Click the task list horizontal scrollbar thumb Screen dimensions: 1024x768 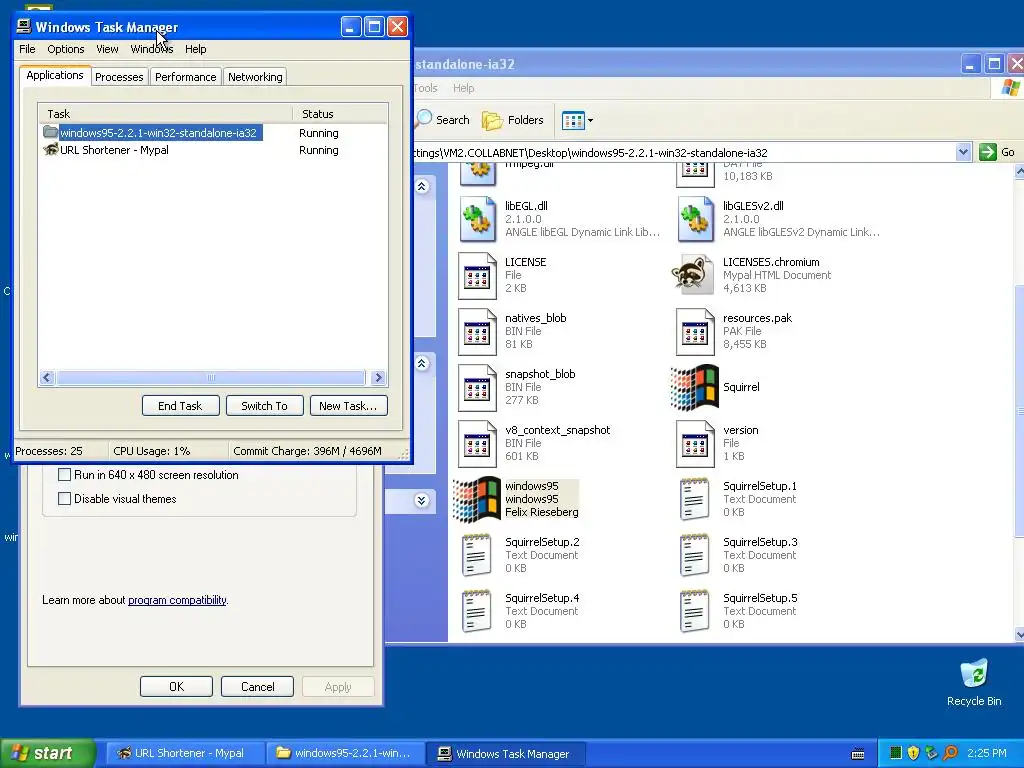210,377
